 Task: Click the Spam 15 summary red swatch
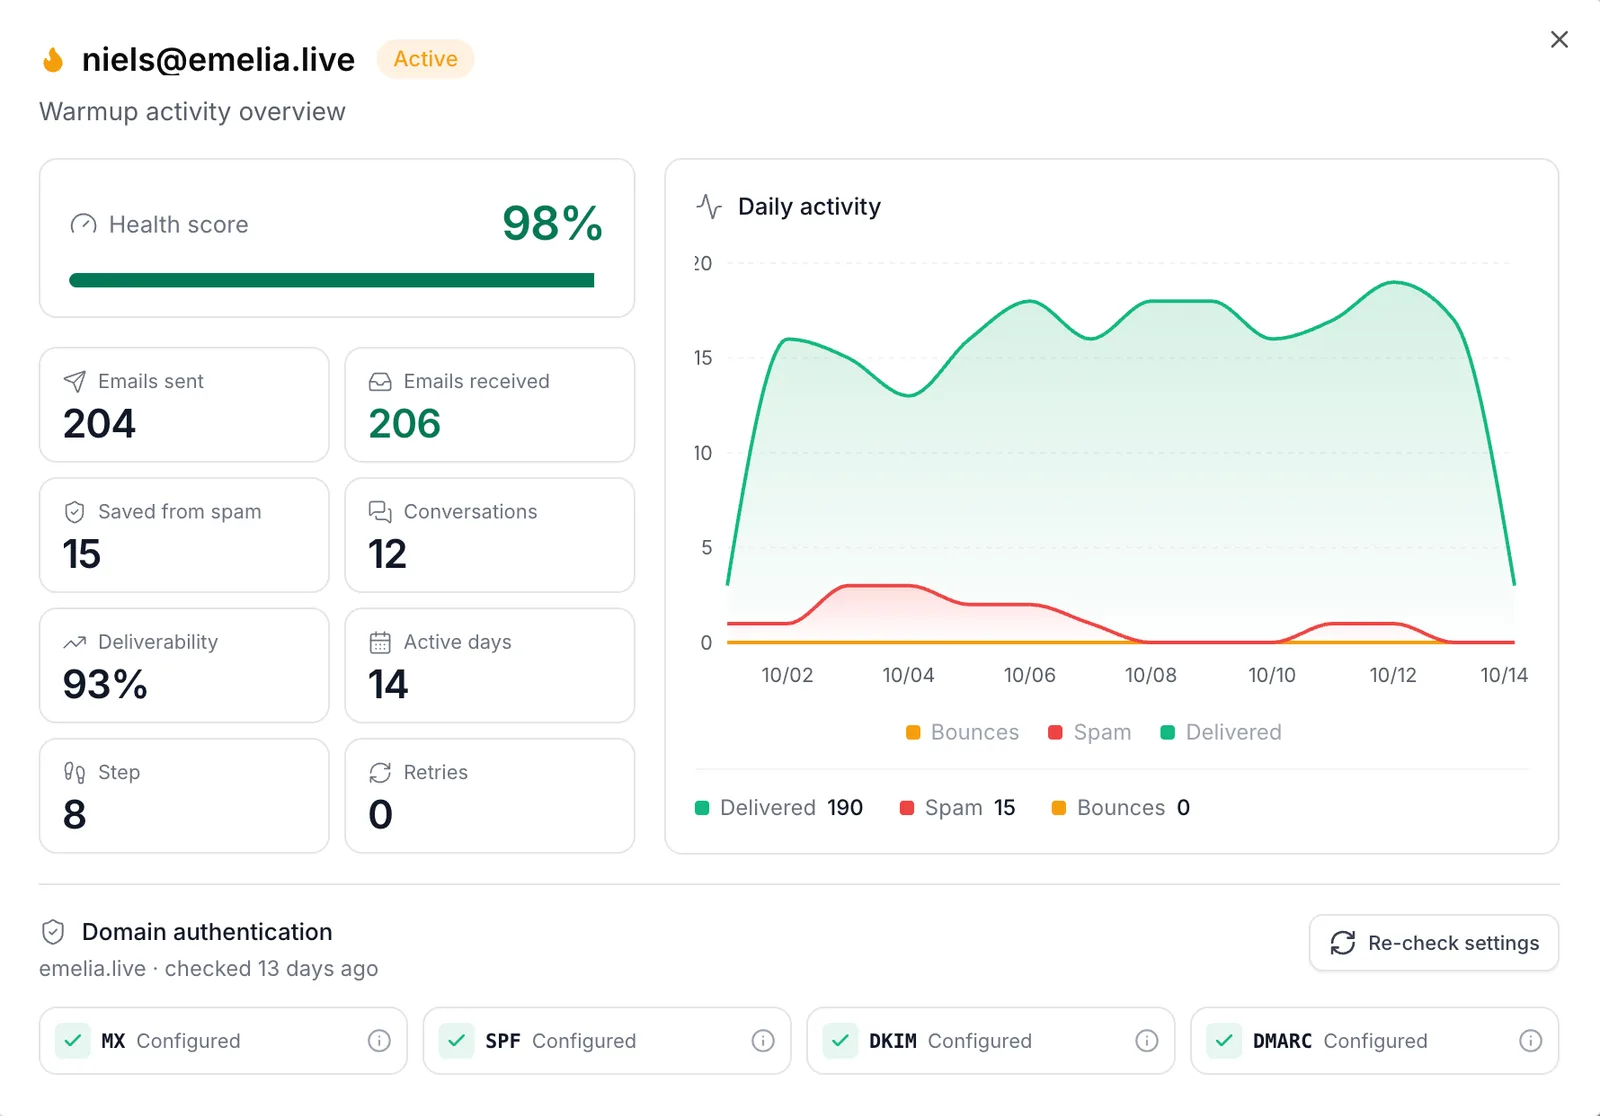[x=907, y=808]
